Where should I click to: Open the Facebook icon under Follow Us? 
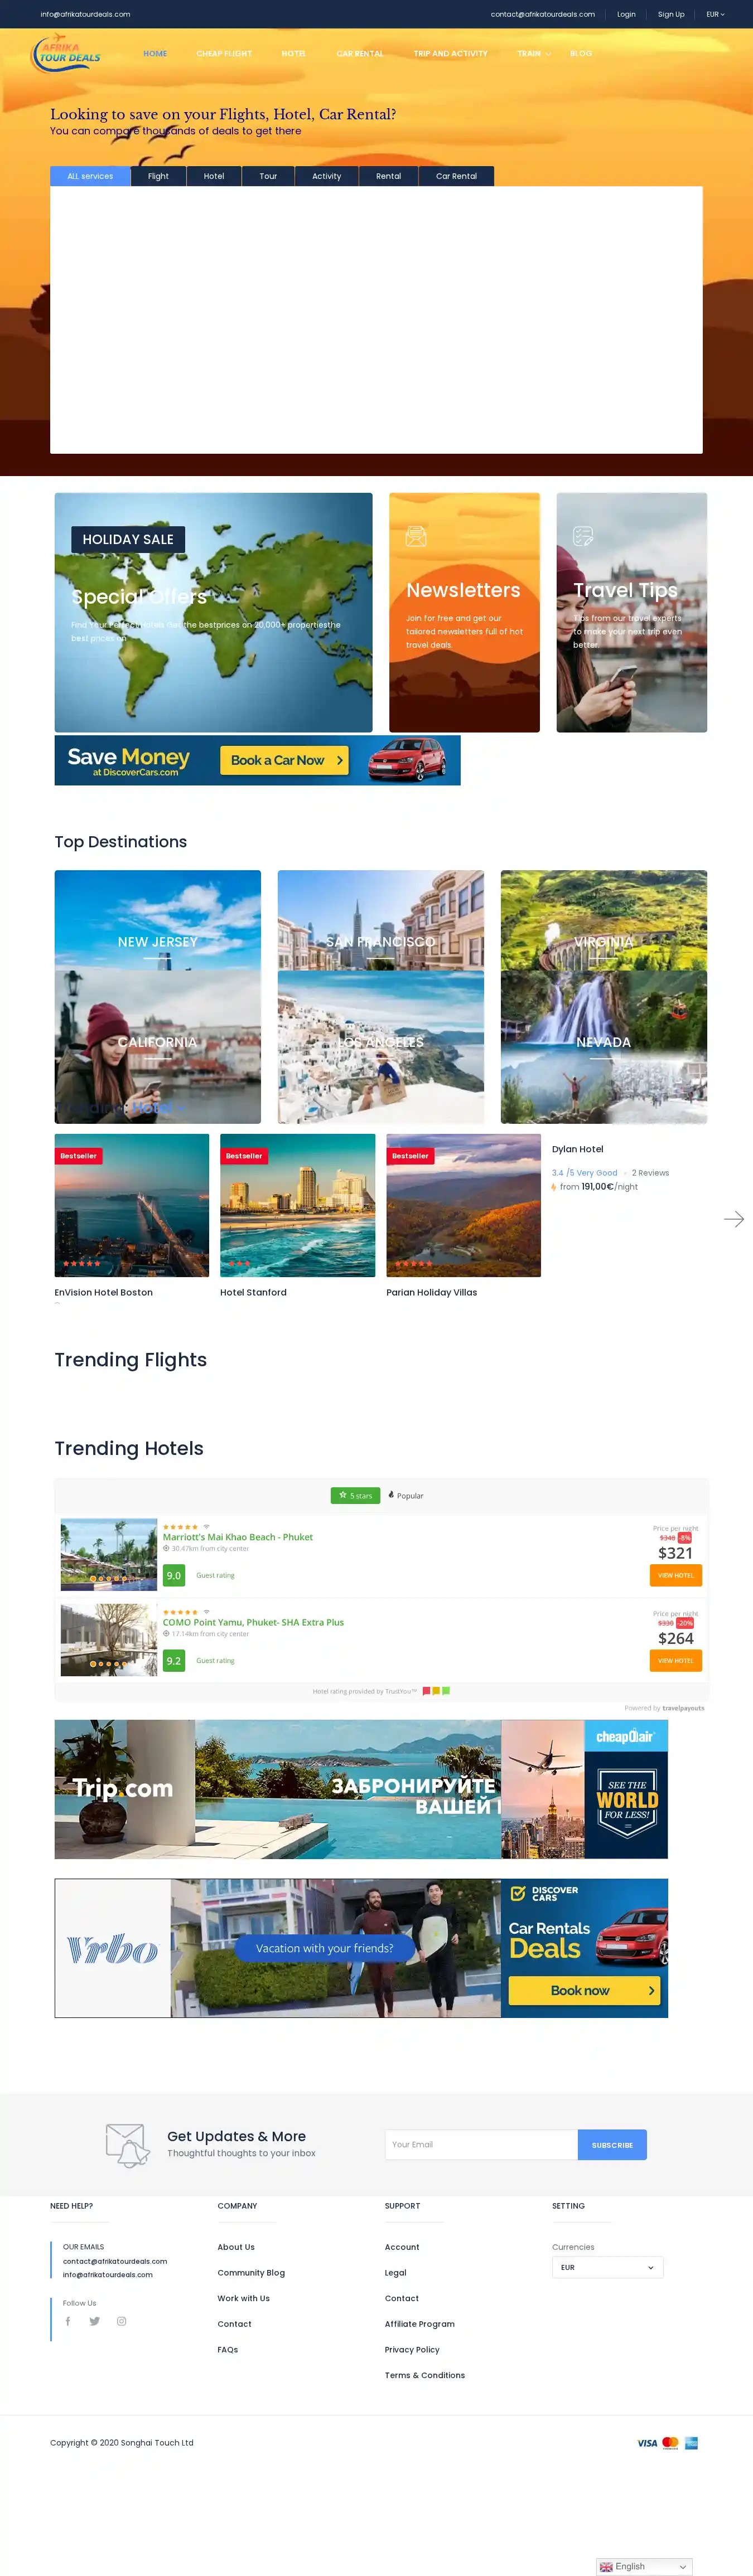click(x=68, y=2321)
